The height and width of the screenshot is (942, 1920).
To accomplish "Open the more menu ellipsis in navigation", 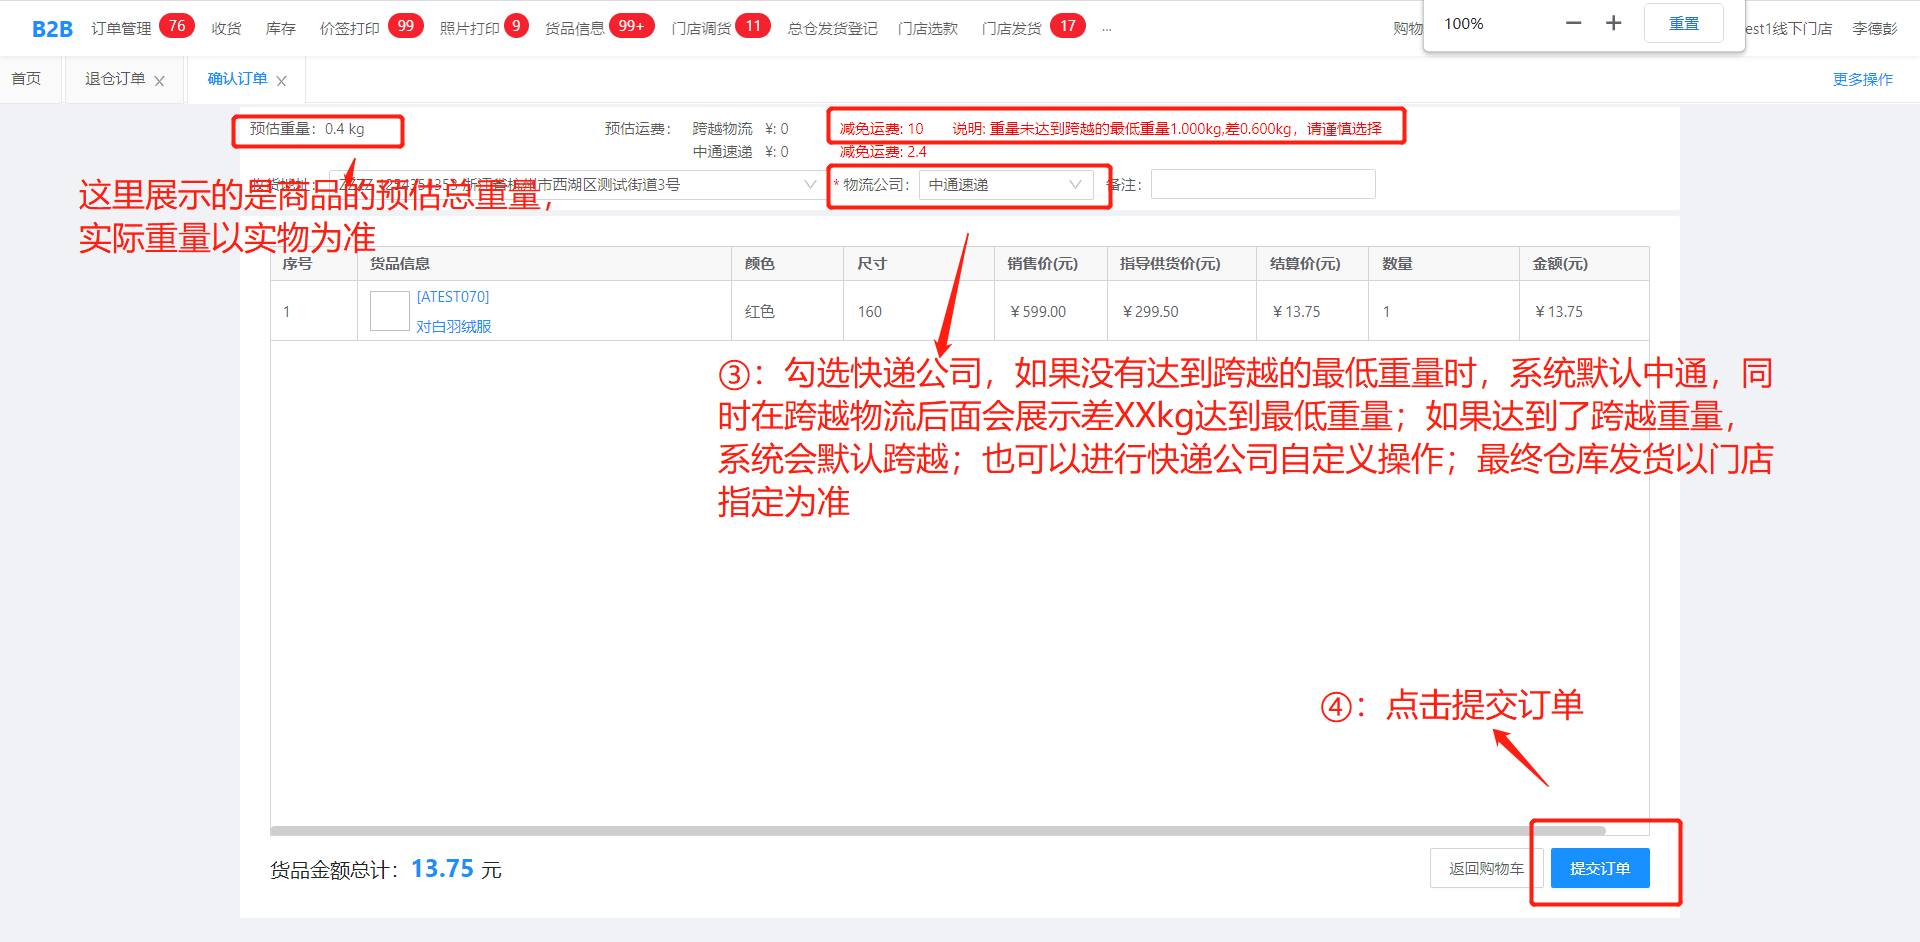I will point(1106,29).
